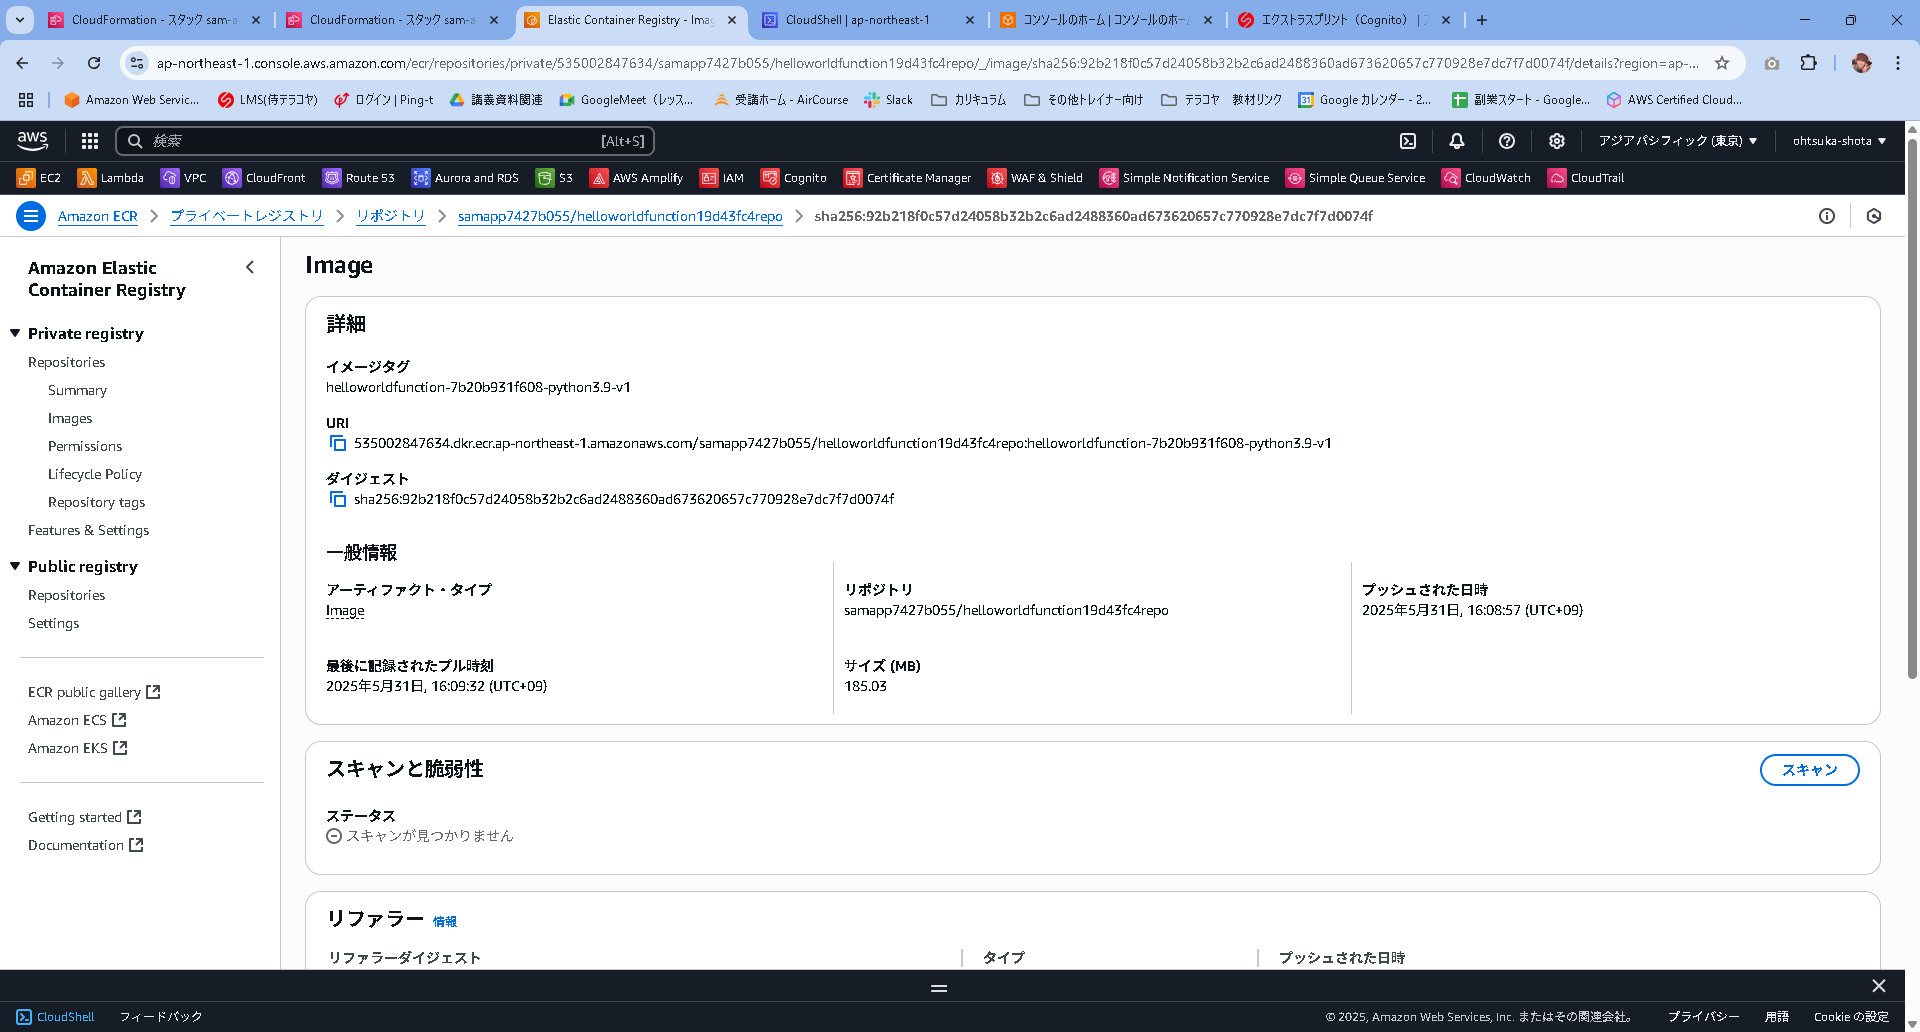Open the browser tab search dropdown
Screen dimensions: 1920x1032
point(20,20)
